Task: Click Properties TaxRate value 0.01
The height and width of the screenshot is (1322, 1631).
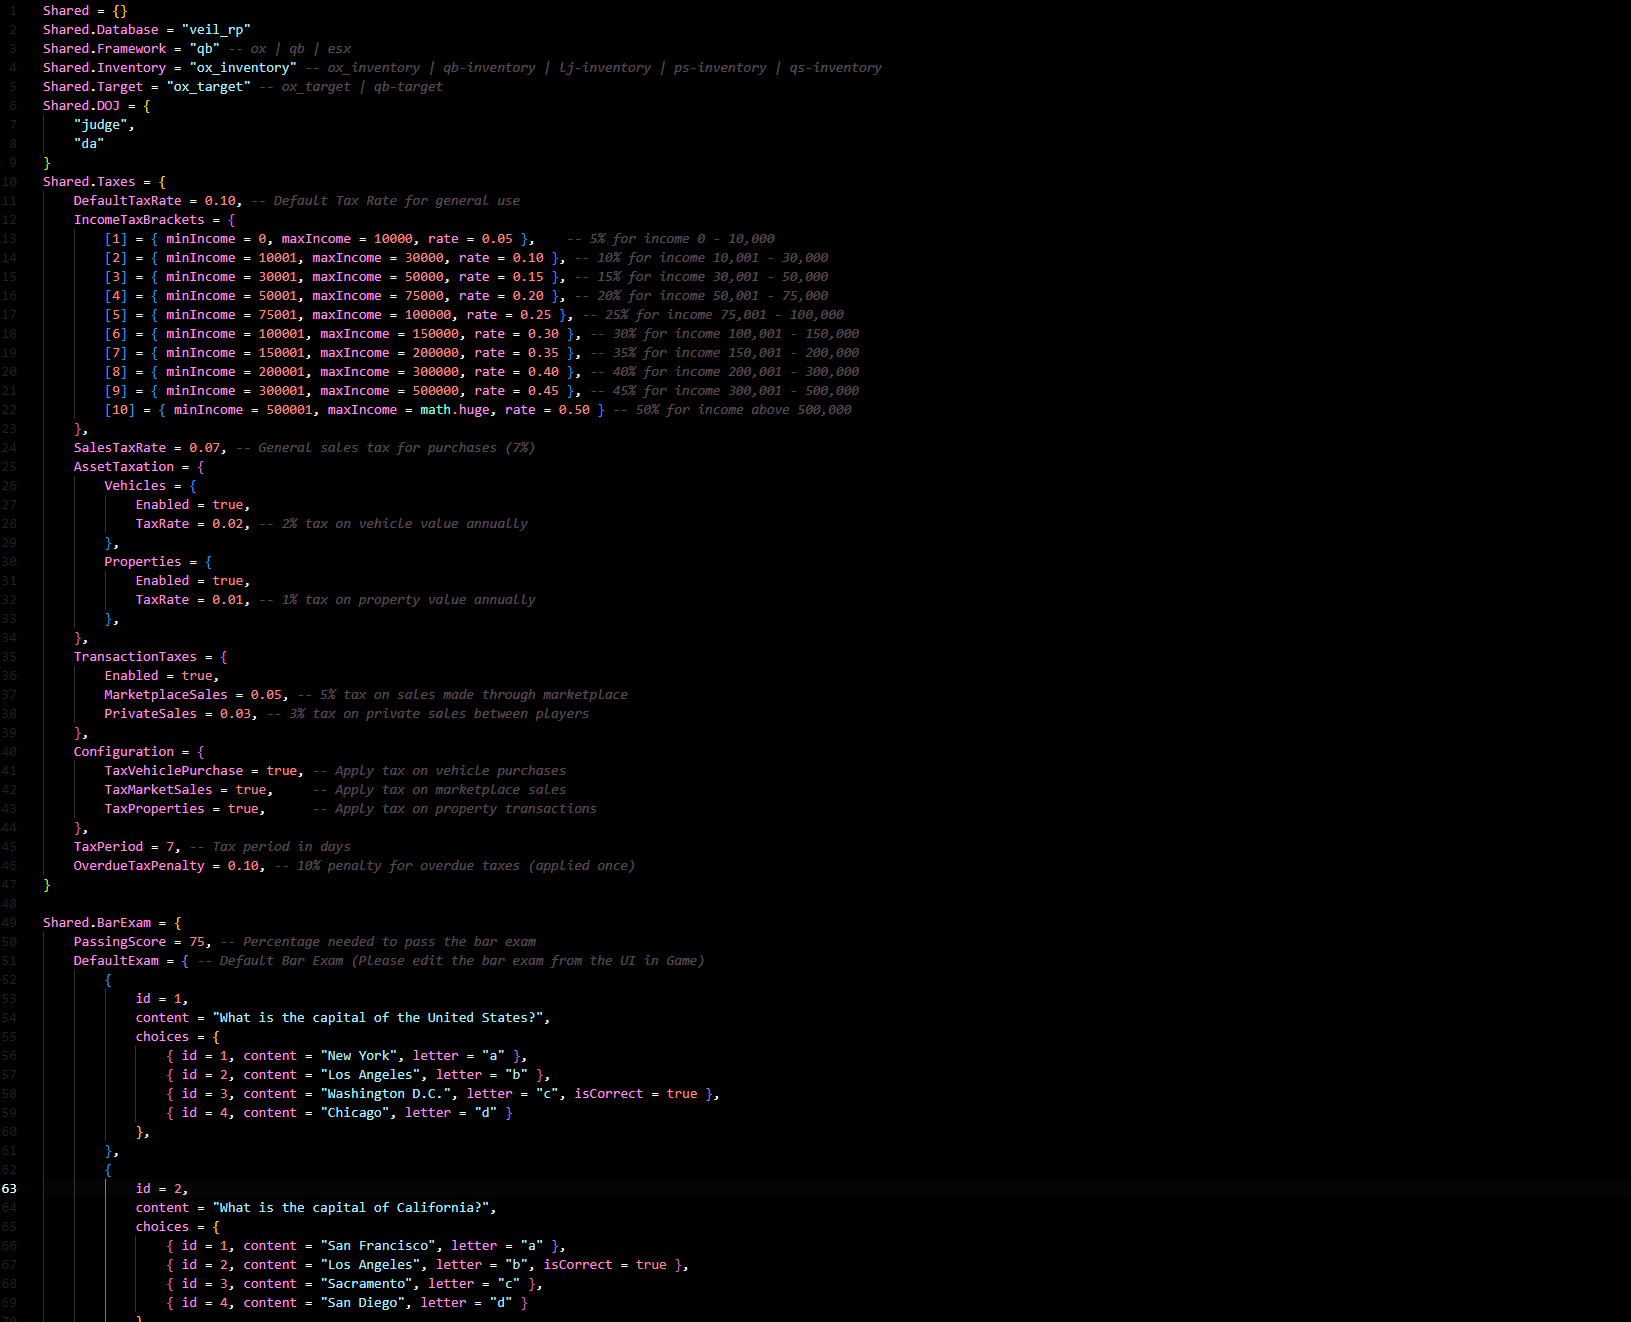Action: point(228,599)
